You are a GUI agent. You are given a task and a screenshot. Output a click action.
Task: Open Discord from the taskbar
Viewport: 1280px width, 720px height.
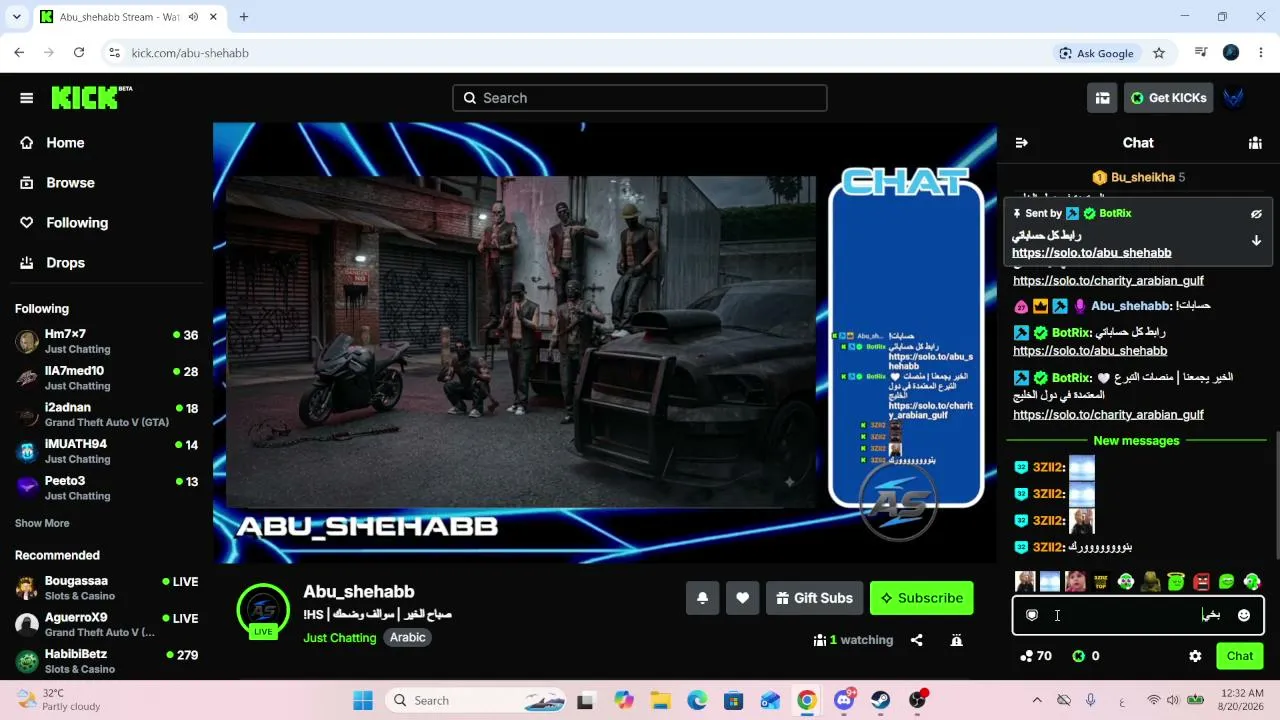(x=844, y=700)
